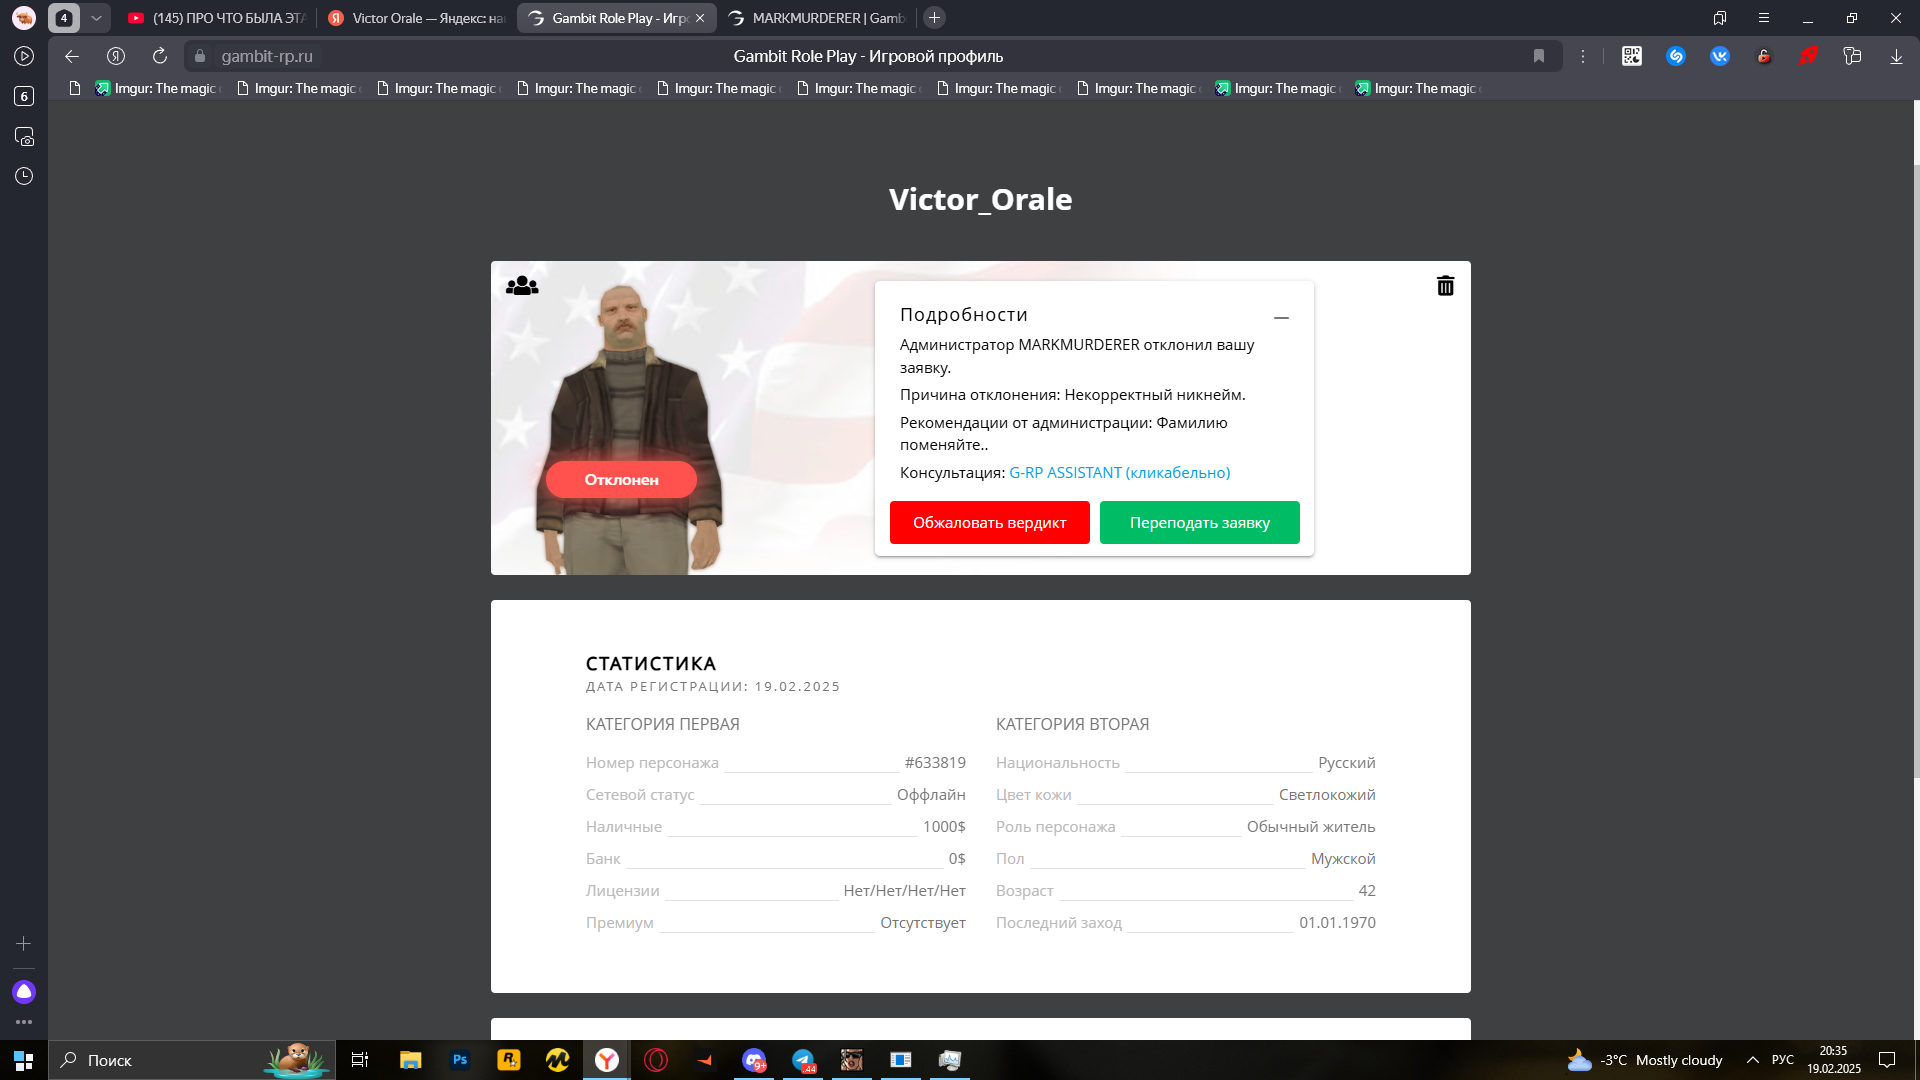Open a new browser tab
Viewport: 1920px width, 1080px height.
tap(934, 18)
